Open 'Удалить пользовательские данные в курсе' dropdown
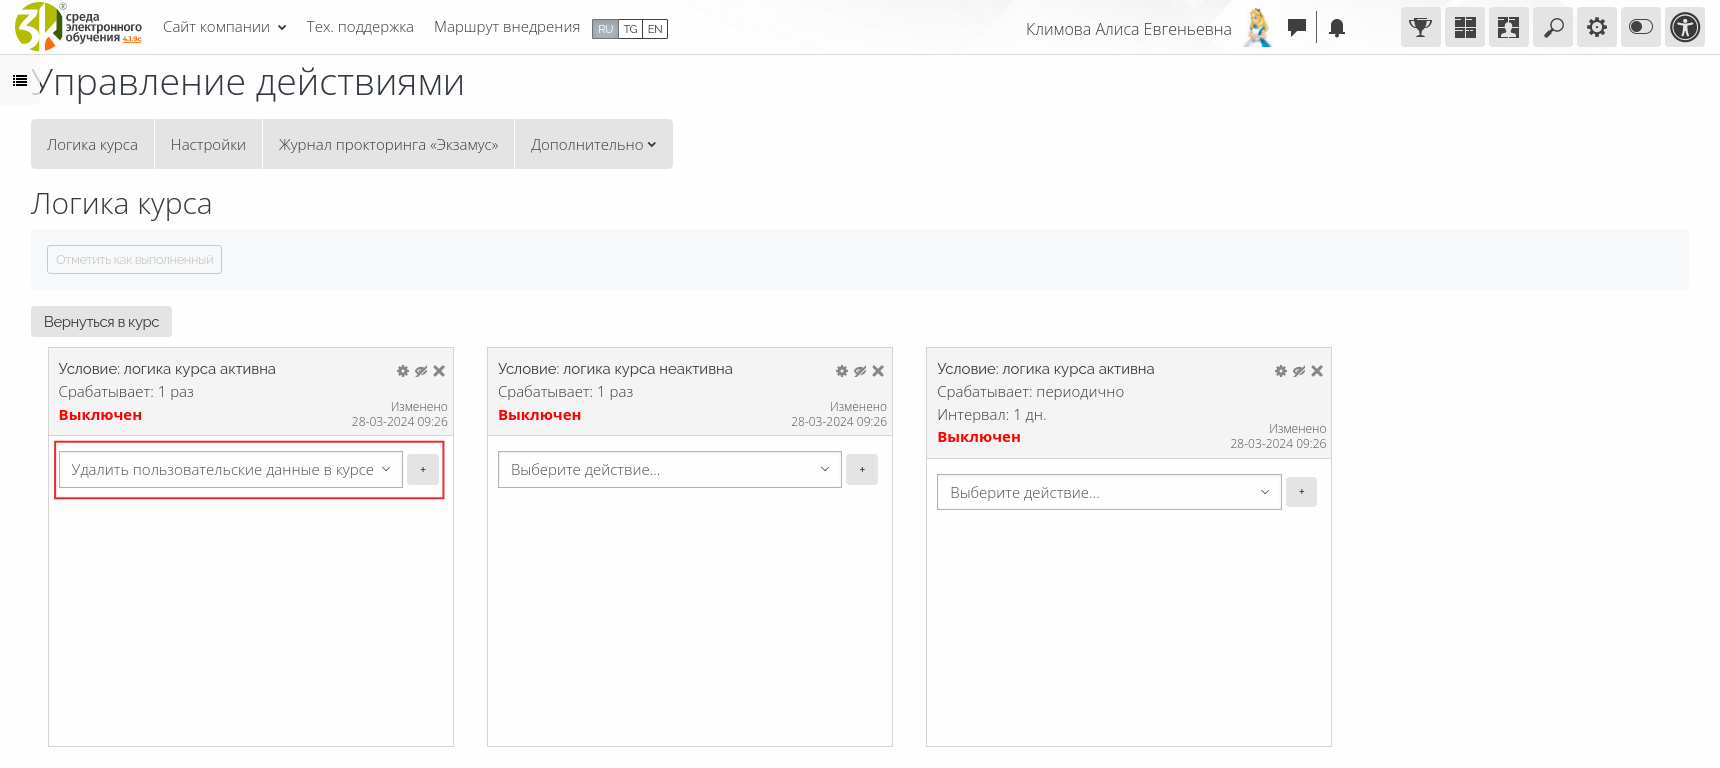This screenshot has width=1720, height=768. pyautogui.click(x=231, y=470)
